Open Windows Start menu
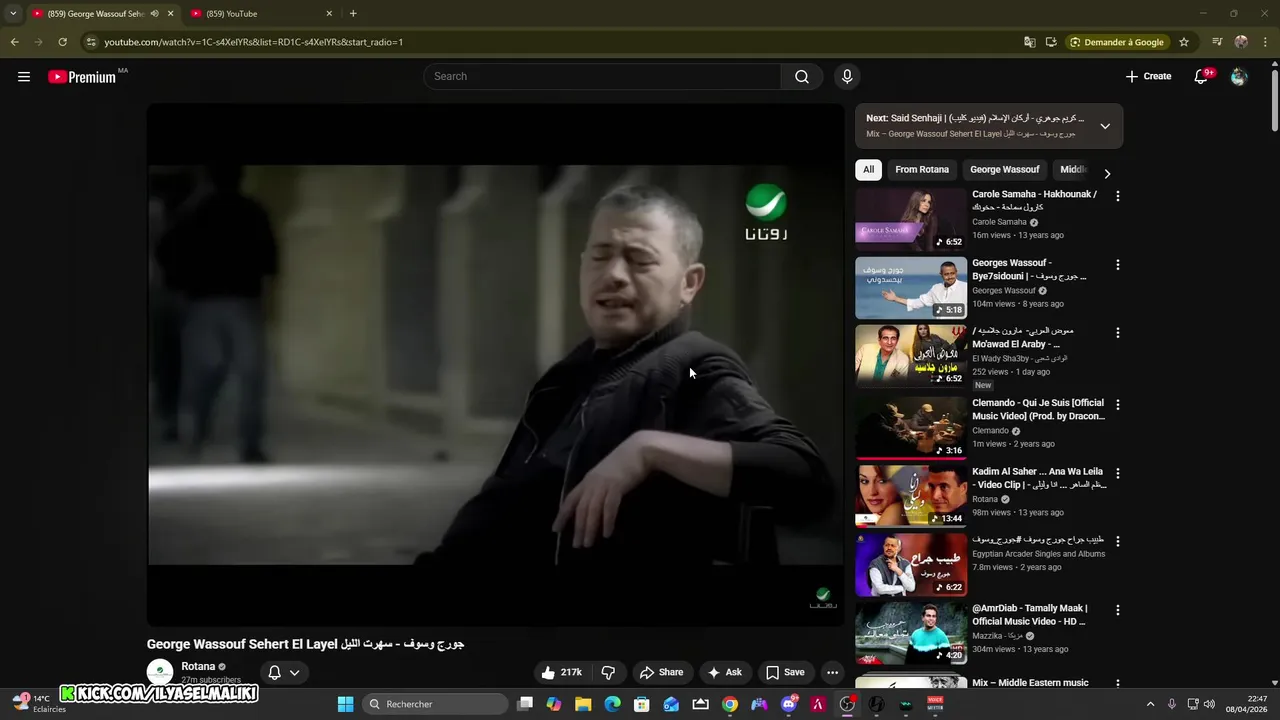1280x720 pixels. pyautogui.click(x=345, y=704)
